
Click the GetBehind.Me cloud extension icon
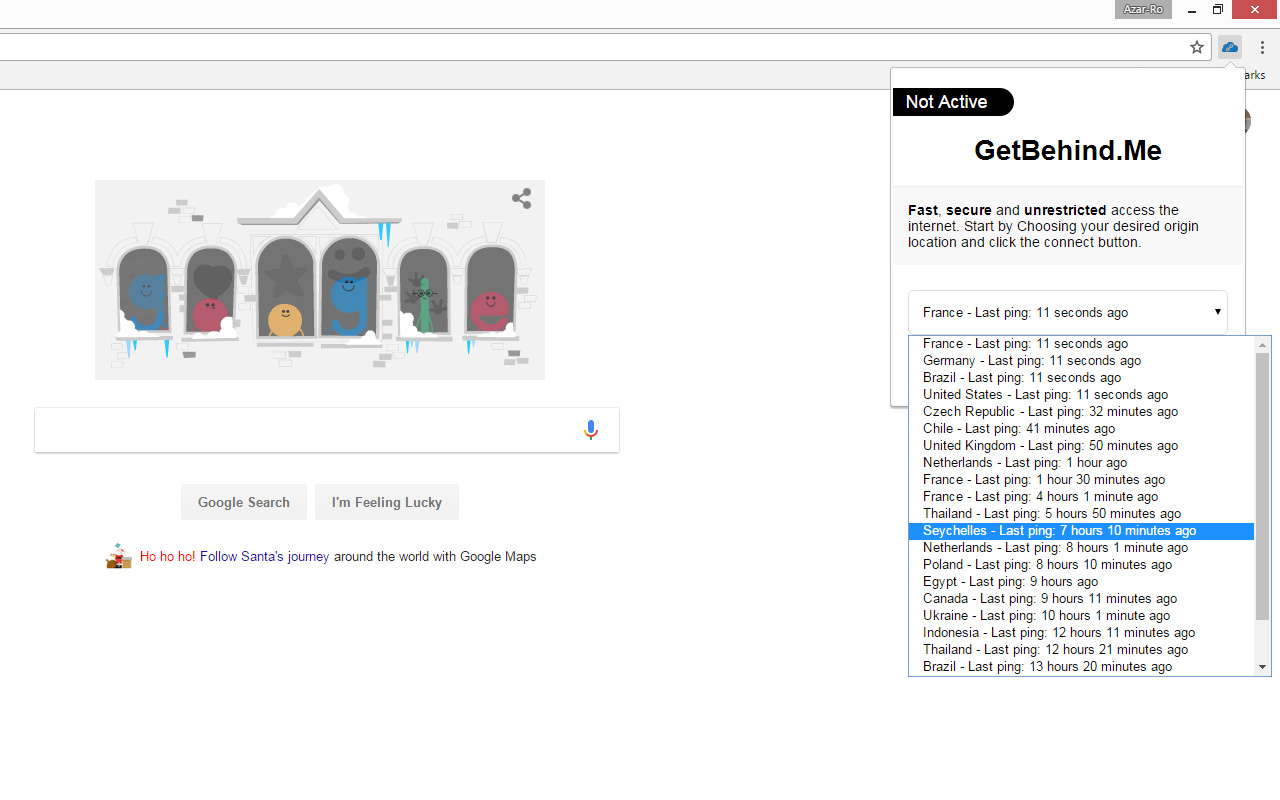pos(1230,47)
